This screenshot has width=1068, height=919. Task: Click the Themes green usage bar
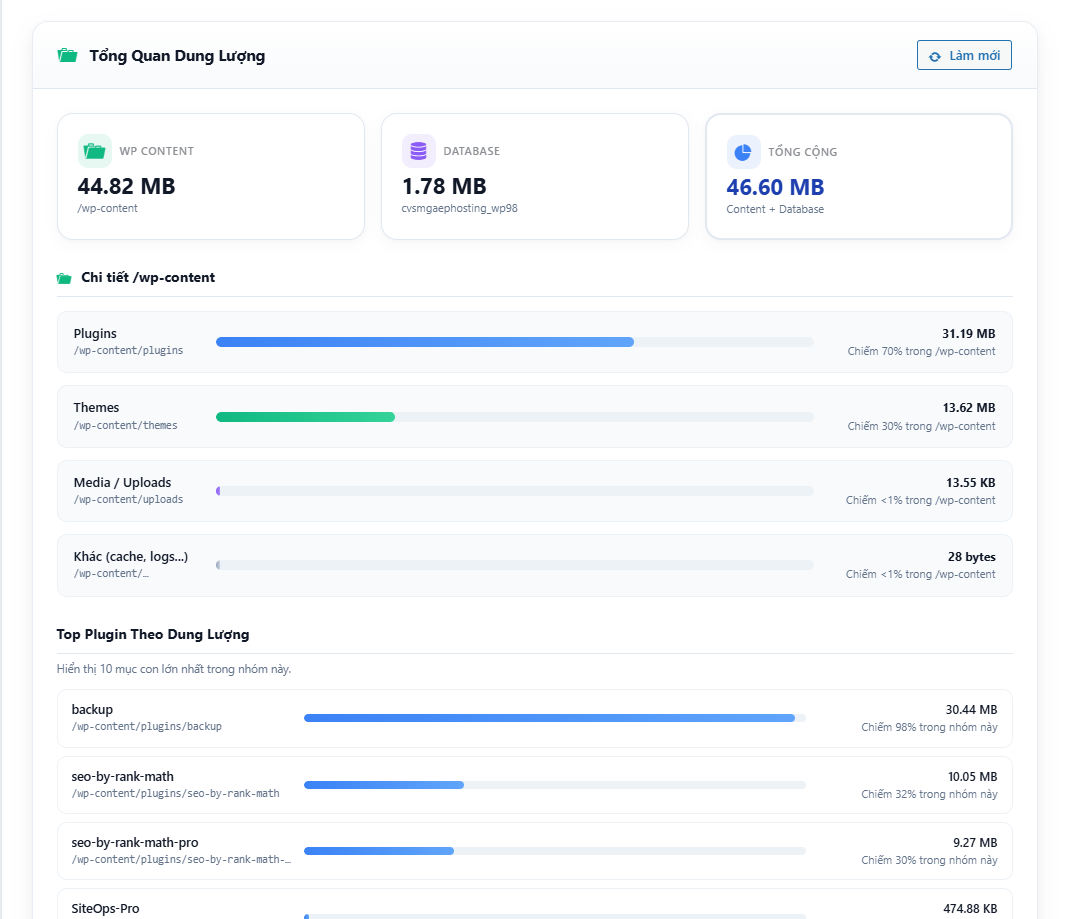pyautogui.click(x=515, y=417)
